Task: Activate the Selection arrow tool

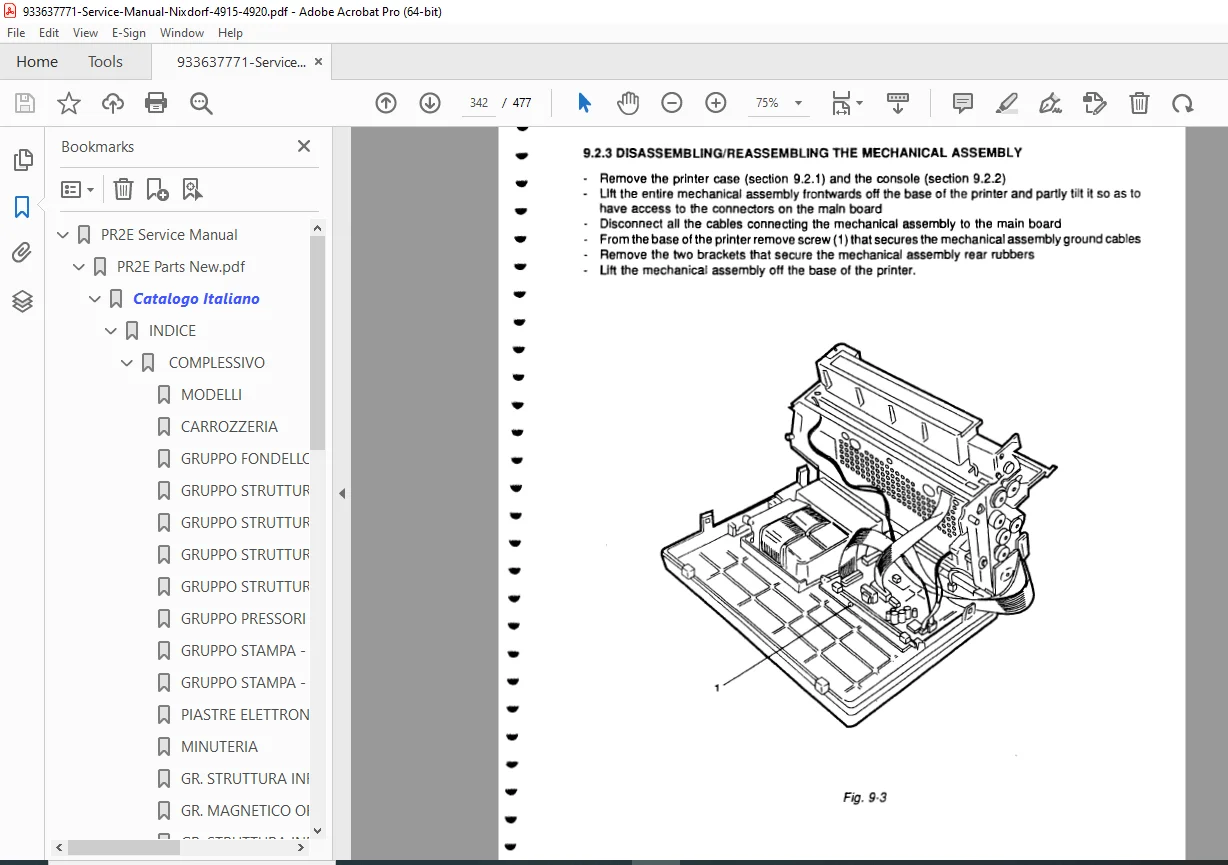Action: (x=585, y=103)
